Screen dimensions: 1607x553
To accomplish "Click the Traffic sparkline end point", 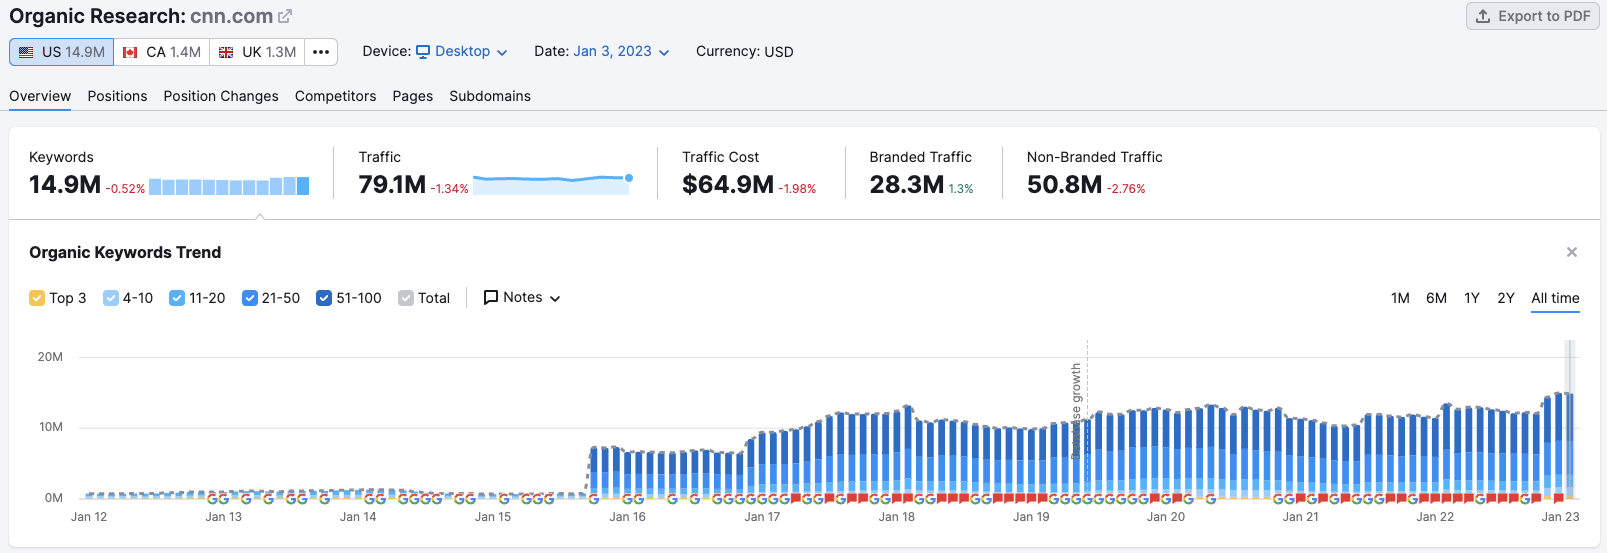I will tap(628, 178).
